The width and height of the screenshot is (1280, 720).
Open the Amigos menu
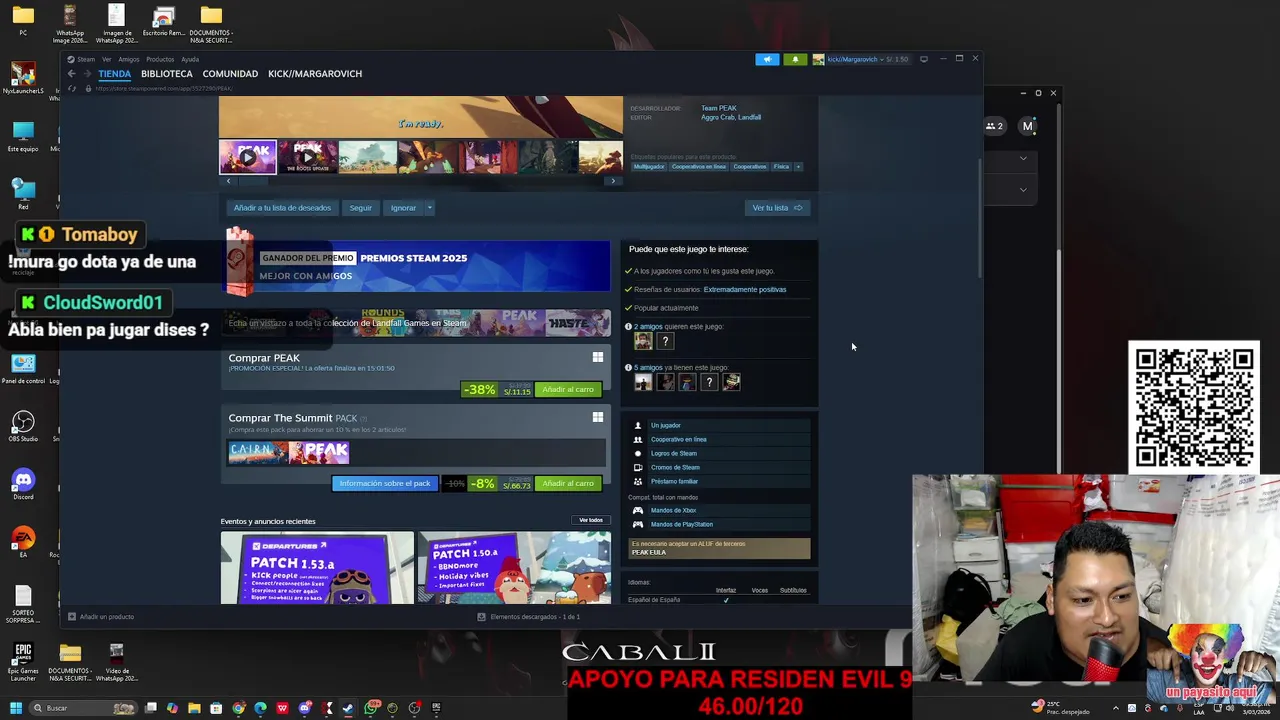click(129, 59)
